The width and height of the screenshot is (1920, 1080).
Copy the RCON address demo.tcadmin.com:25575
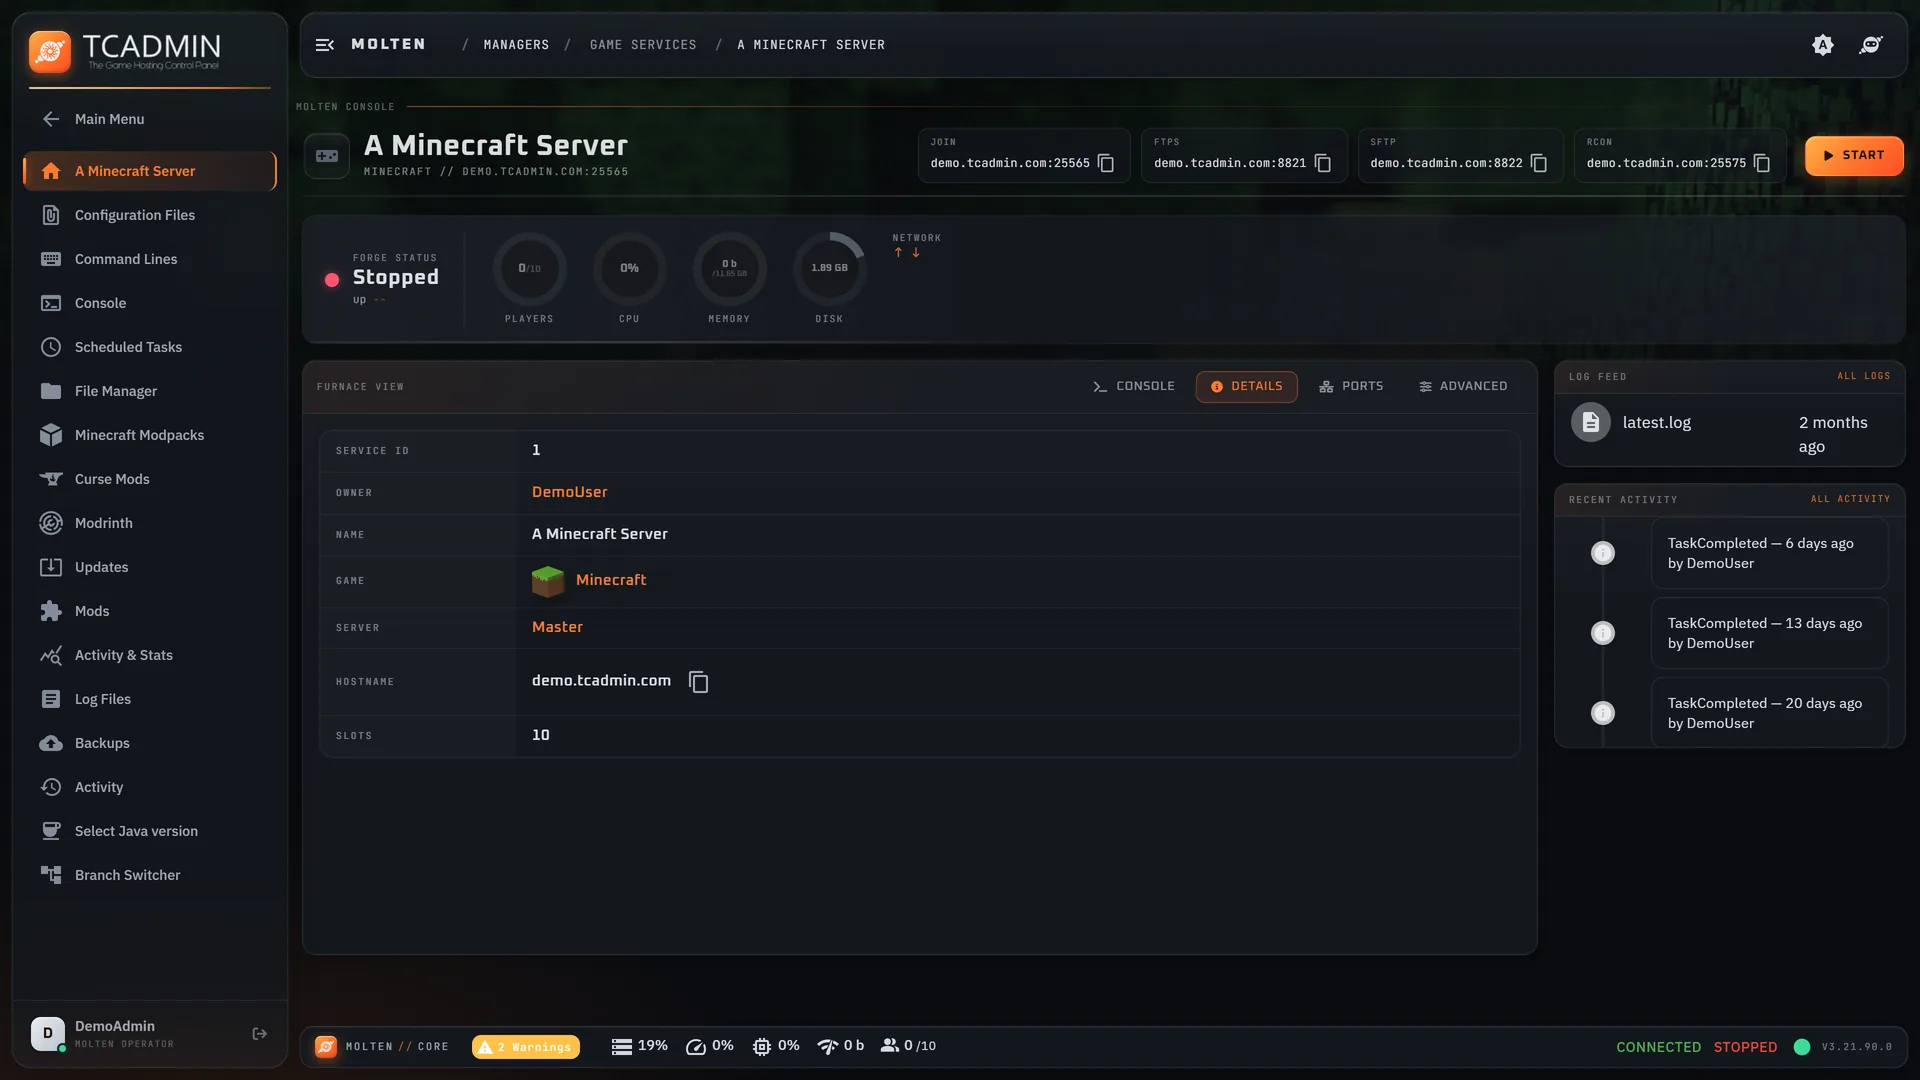1762,163
